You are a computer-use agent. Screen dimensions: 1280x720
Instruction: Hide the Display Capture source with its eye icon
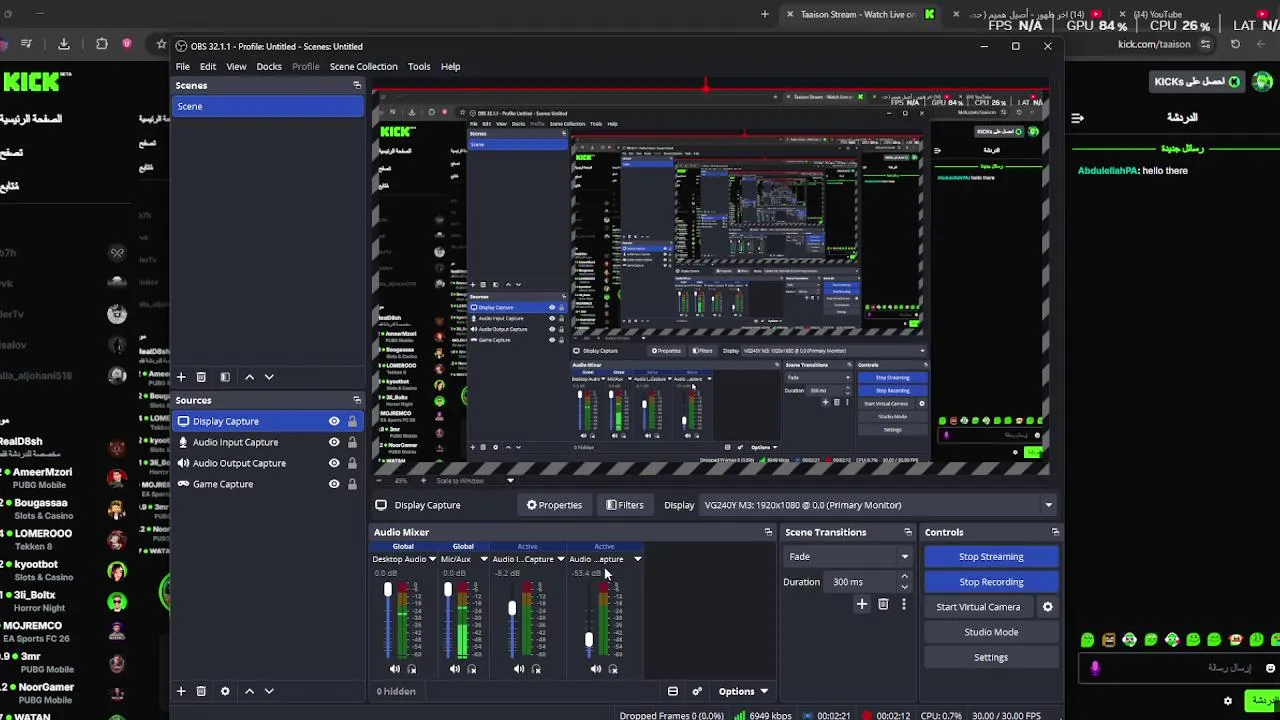coord(334,421)
